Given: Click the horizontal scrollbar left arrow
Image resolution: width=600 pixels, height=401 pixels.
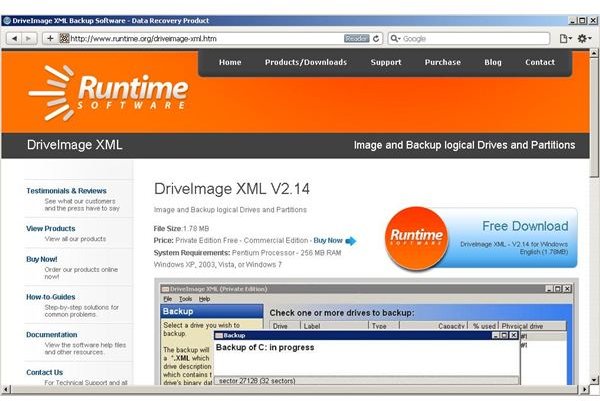Looking at the screenshot, I should pyautogui.click(x=5, y=390).
